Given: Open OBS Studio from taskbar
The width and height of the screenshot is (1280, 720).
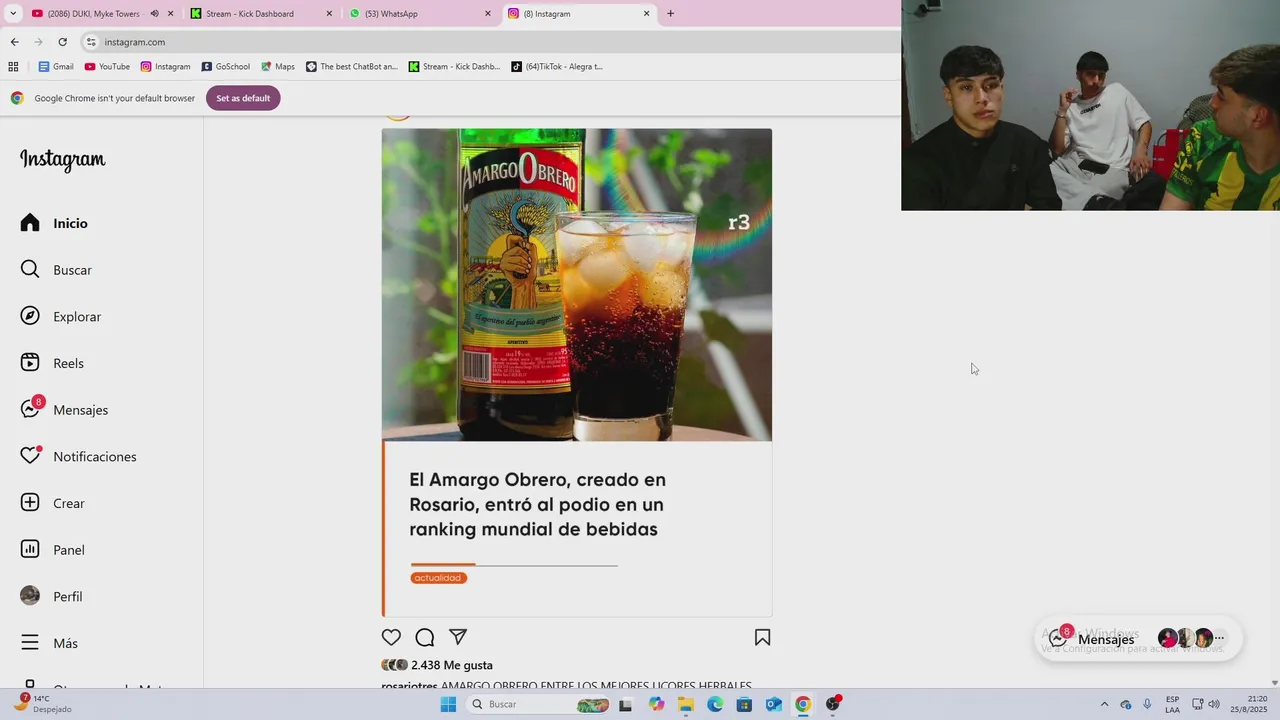Looking at the screenshot, I should pyautogui.click(x=832, y=704).
